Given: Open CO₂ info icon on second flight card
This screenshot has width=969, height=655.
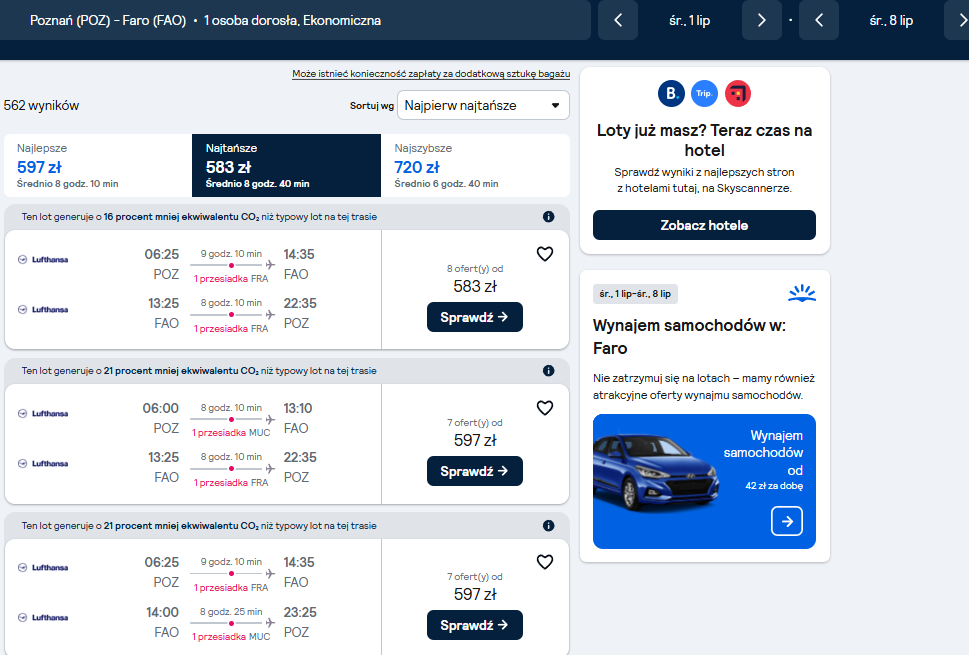Looking at the screenshot, I should point(548,371).
